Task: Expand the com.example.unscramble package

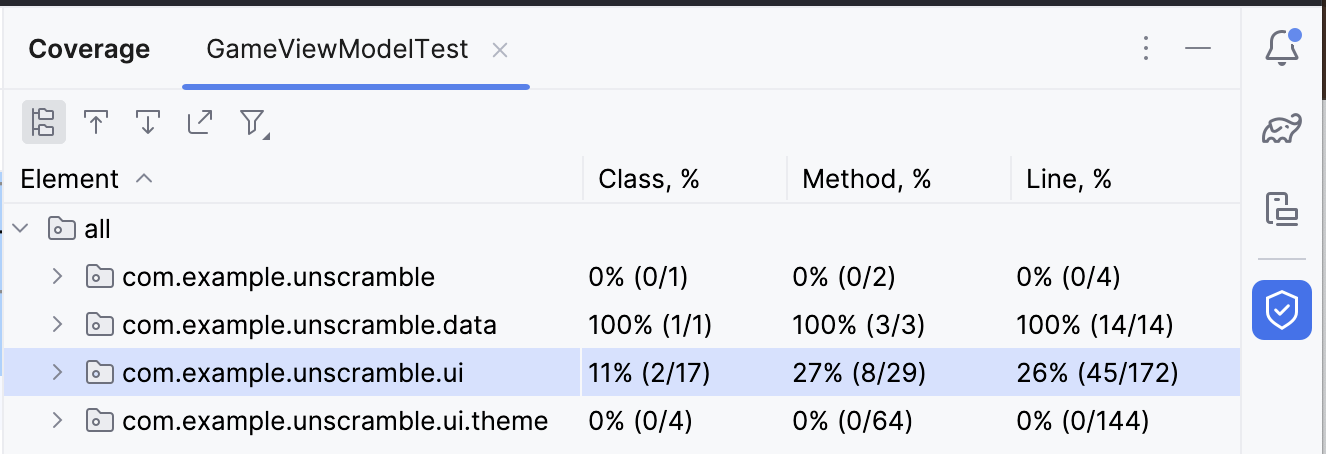Action: (57, 277)
